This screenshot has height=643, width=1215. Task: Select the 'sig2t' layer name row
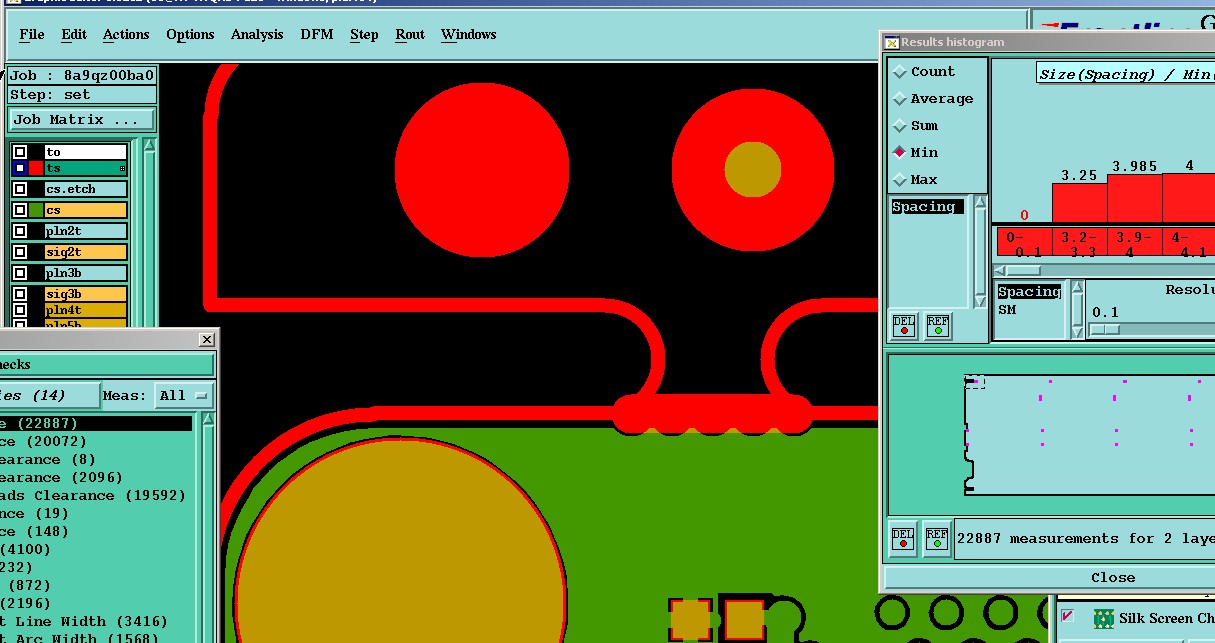tap(86, 252)
